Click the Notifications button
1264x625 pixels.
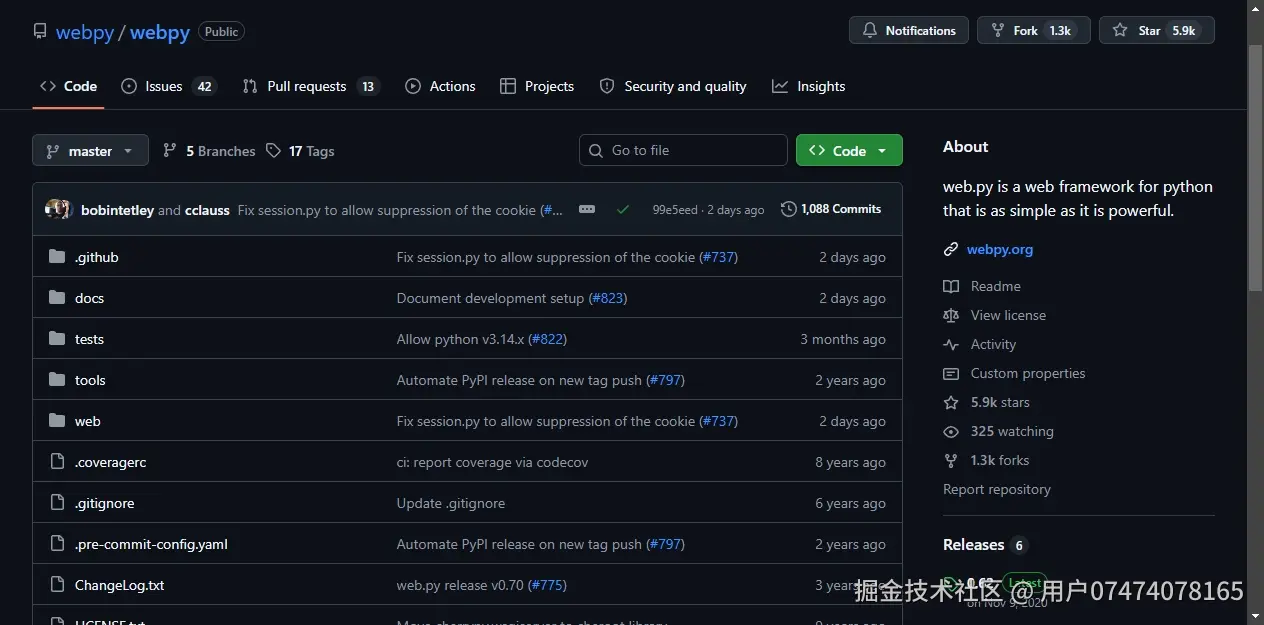click(909, 30)
